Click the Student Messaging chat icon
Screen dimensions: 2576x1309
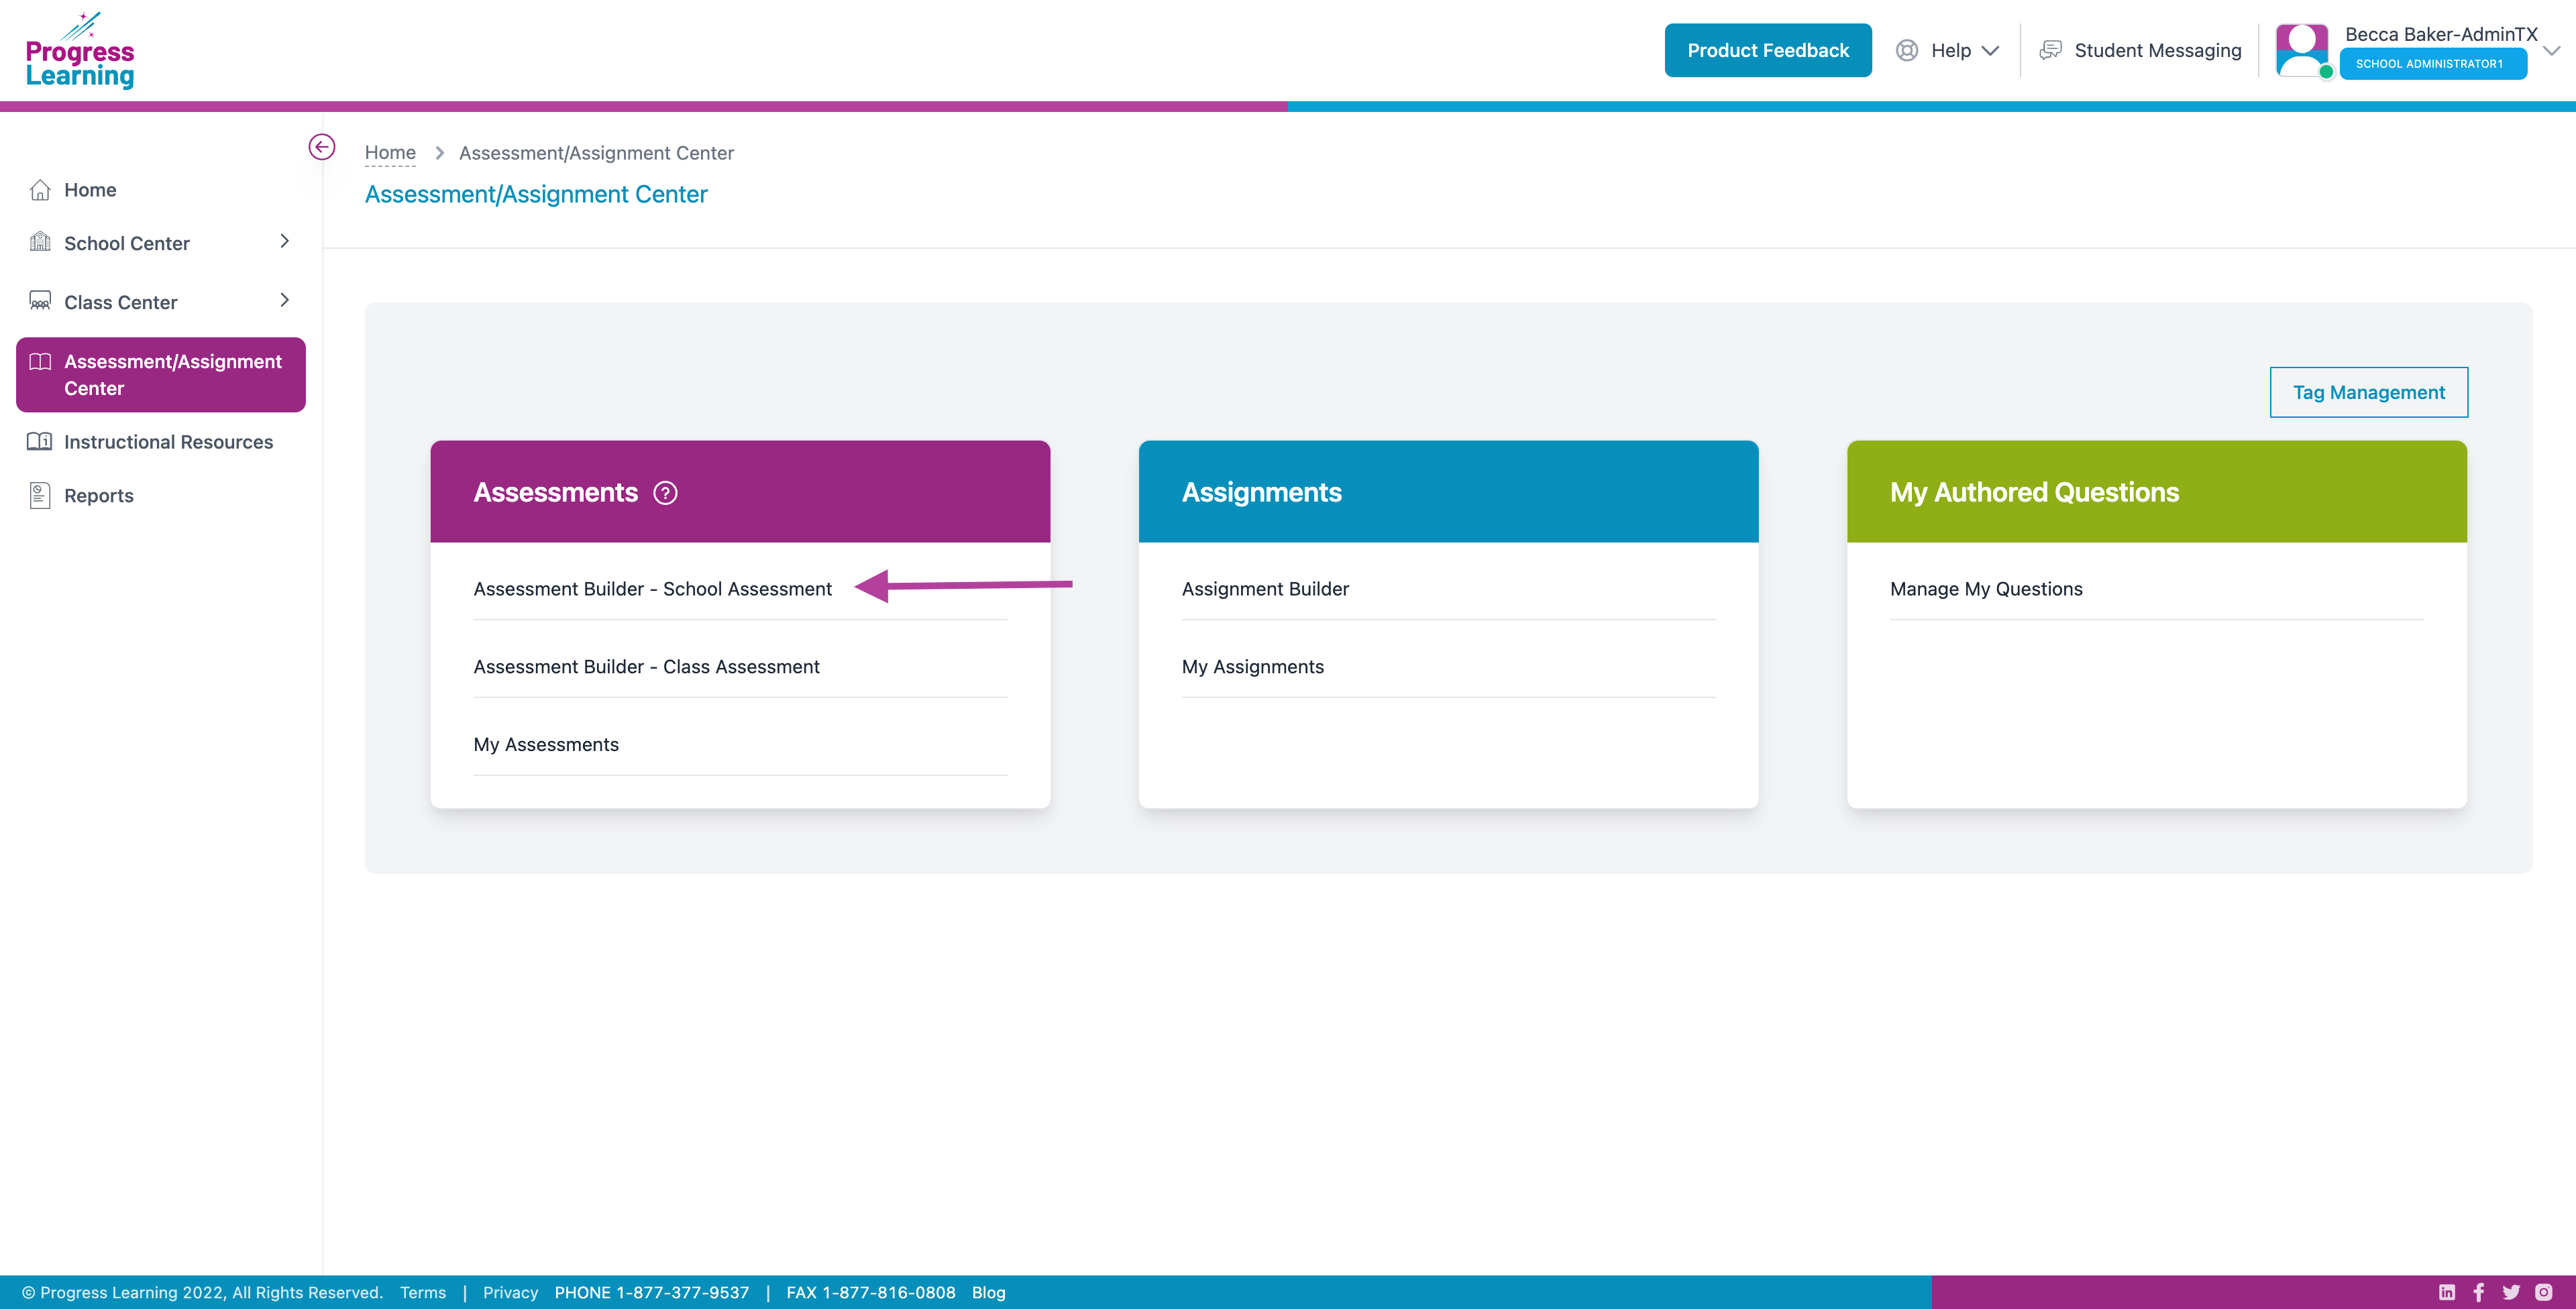2050,50
